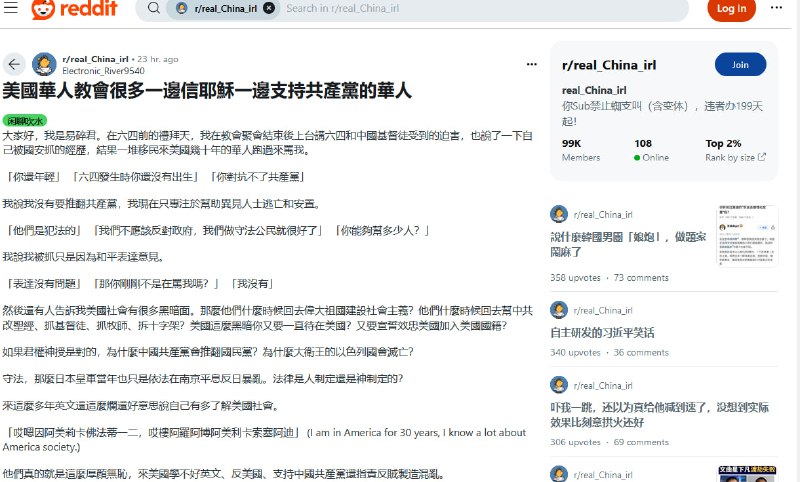The image size is (800, 482).
Task: Click the English line 'I am in America for 30 years'
Action: 264,439
